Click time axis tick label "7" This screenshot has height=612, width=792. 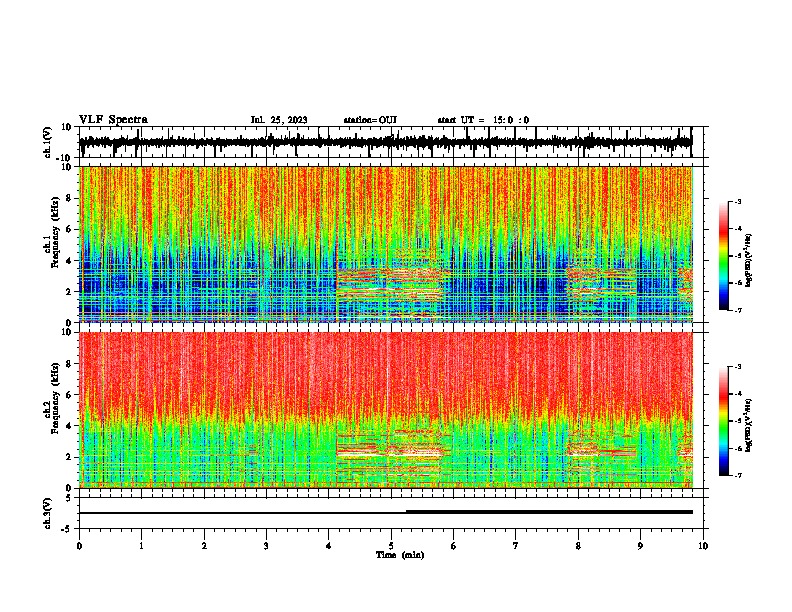(x=516, y=546)
